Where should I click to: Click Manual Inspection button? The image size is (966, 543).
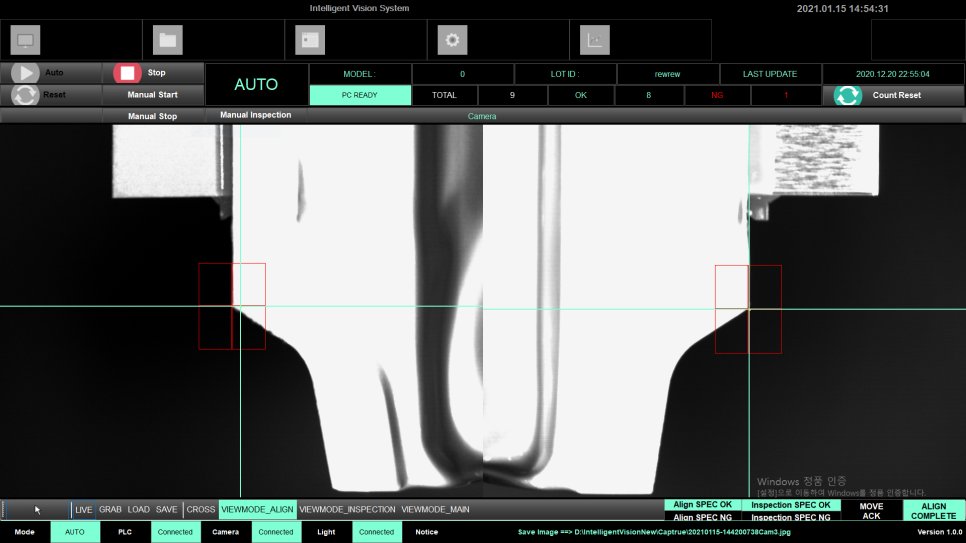(256, 115)
